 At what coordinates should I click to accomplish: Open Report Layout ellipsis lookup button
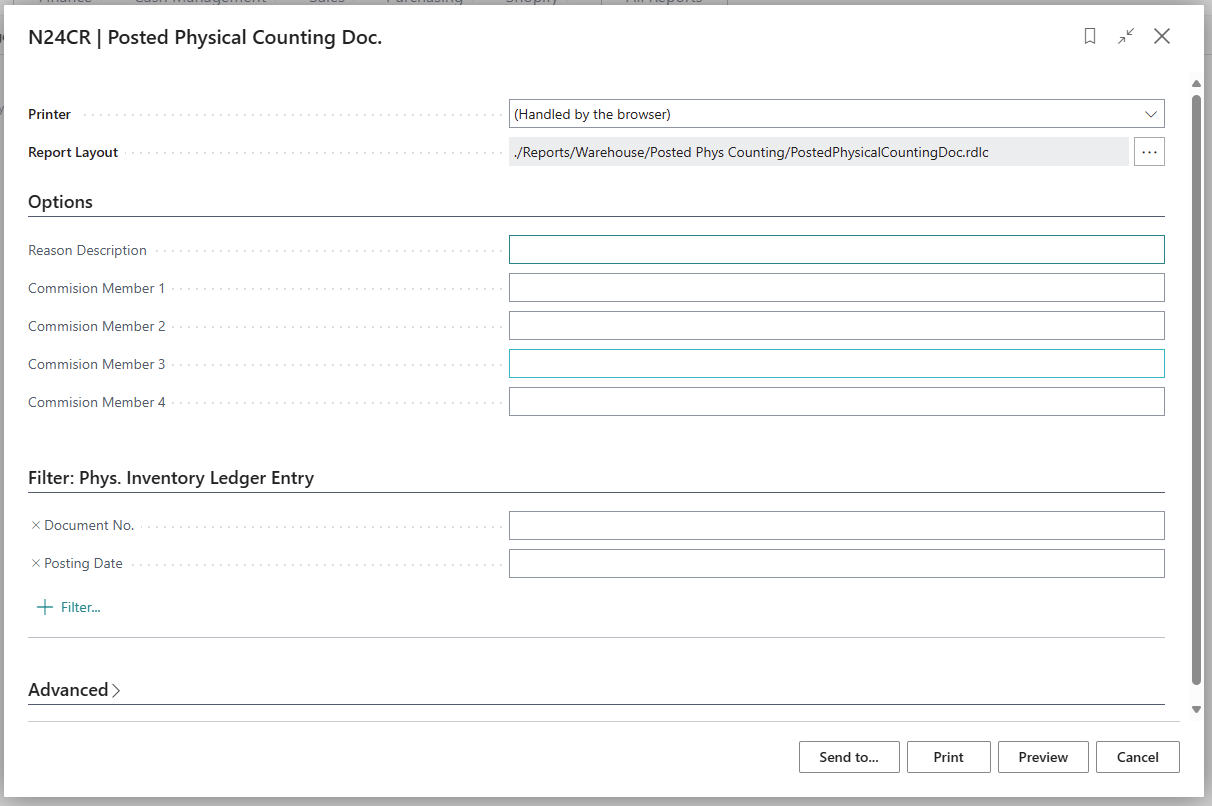pyautogui.click(x=1149, y=152)
